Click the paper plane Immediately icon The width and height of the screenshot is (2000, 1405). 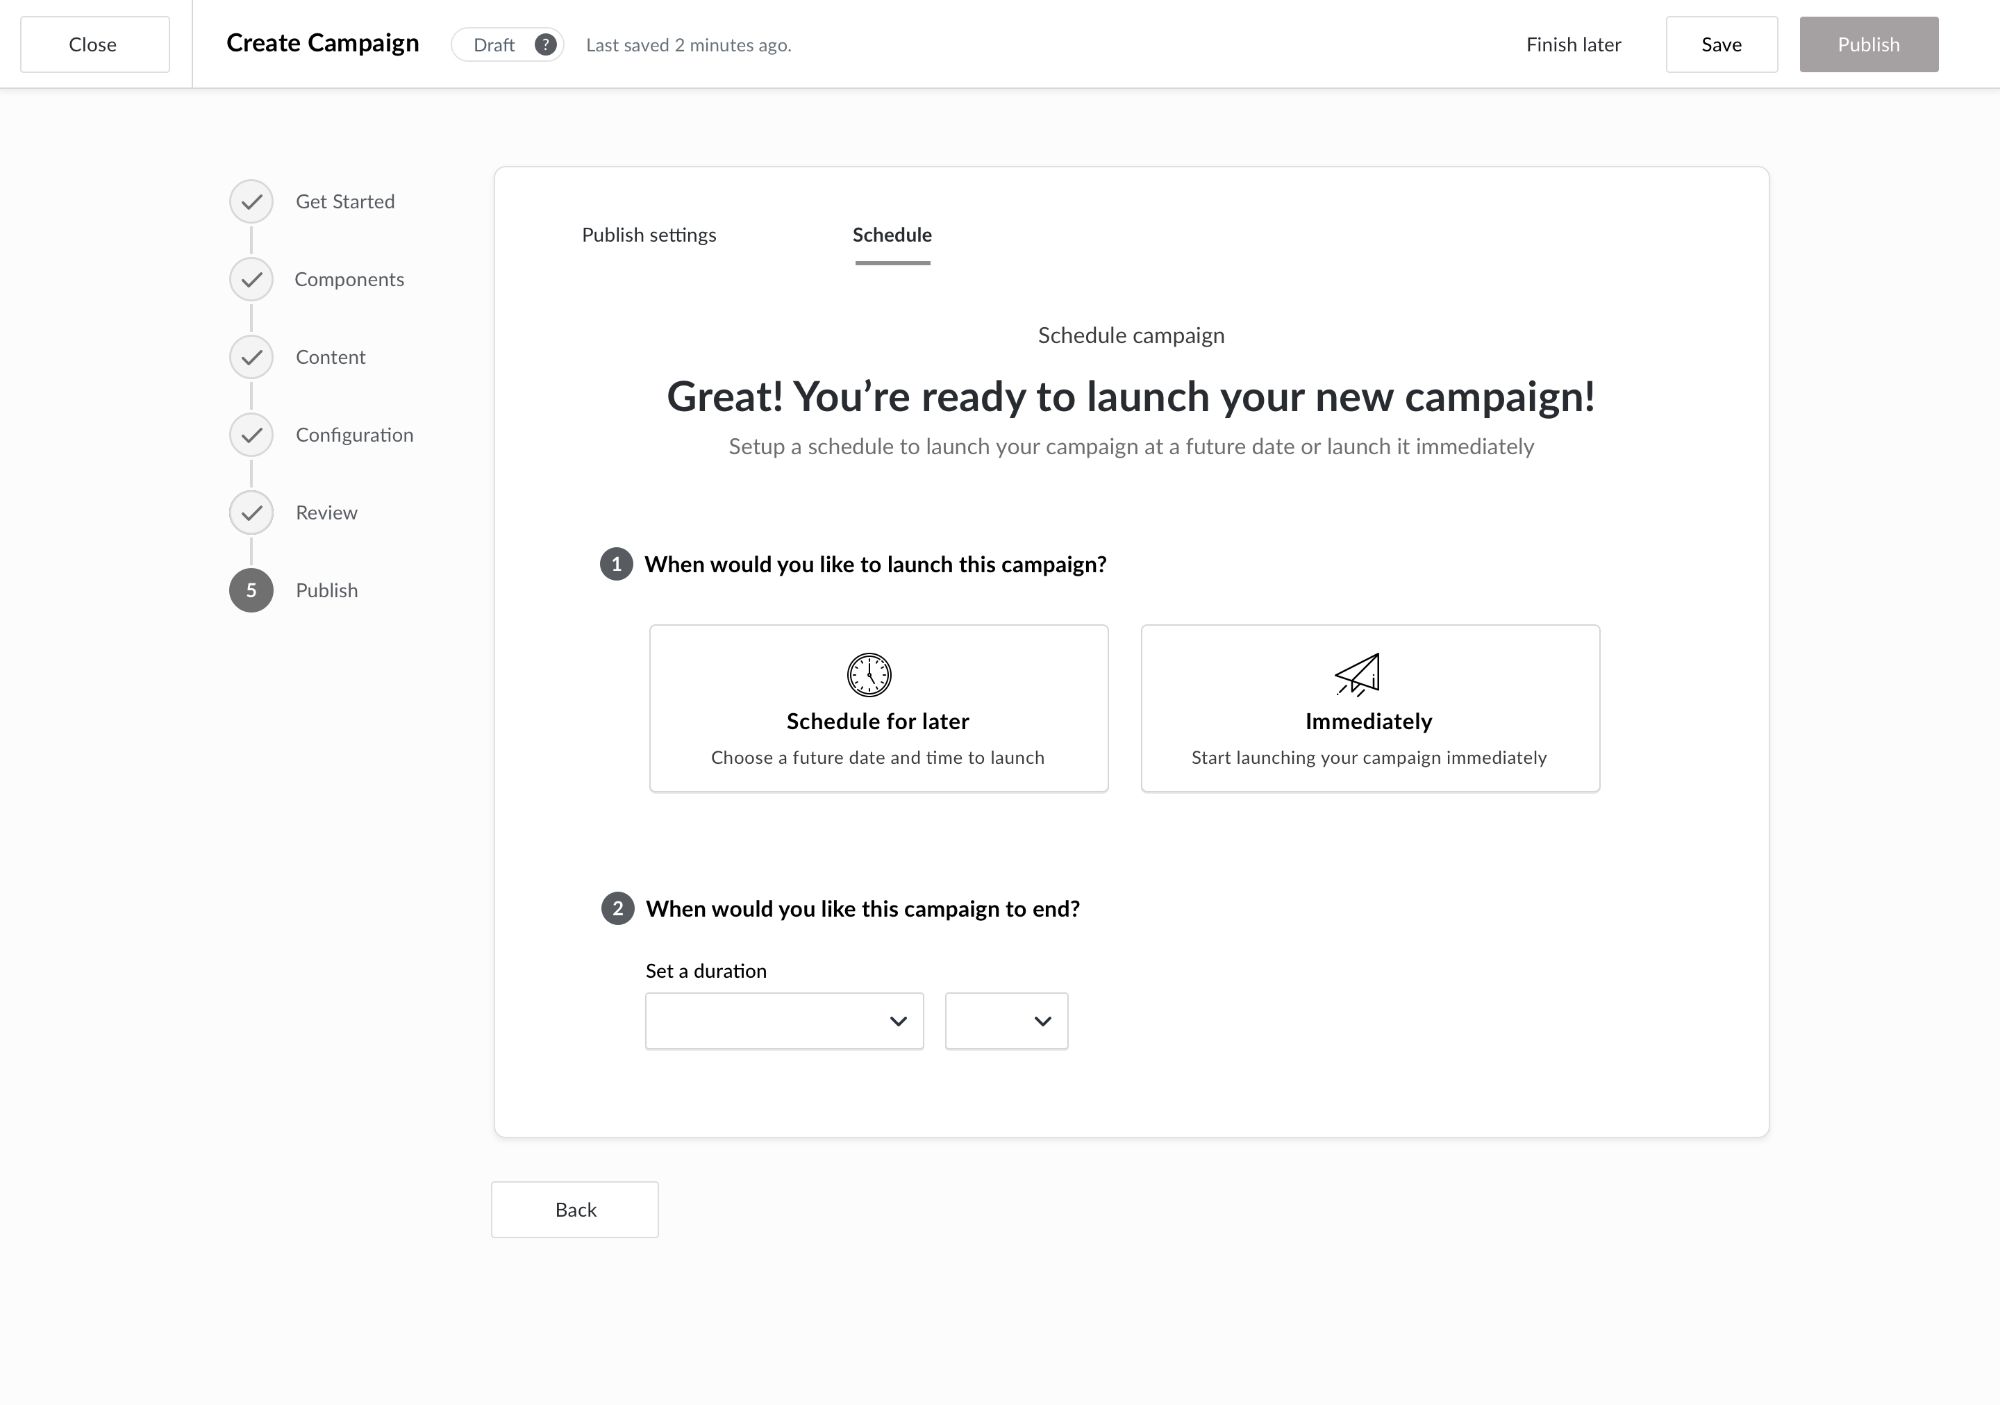[1358, 675]
